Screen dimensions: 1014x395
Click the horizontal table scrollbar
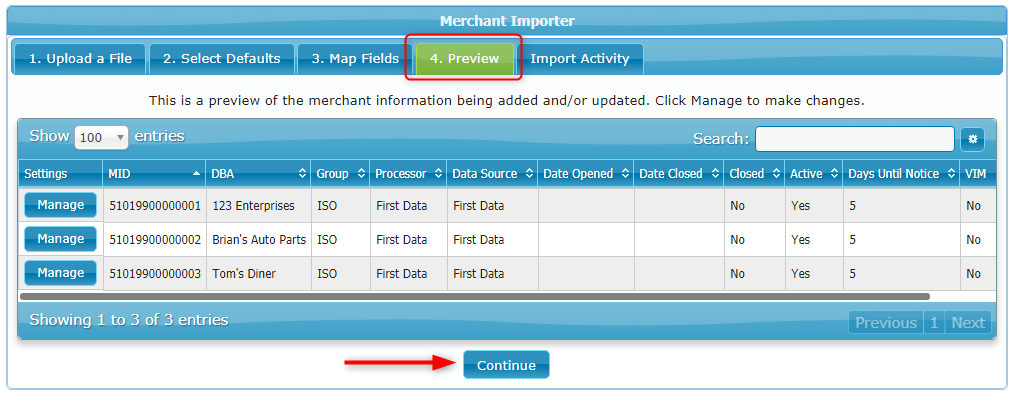pos(475,296)
